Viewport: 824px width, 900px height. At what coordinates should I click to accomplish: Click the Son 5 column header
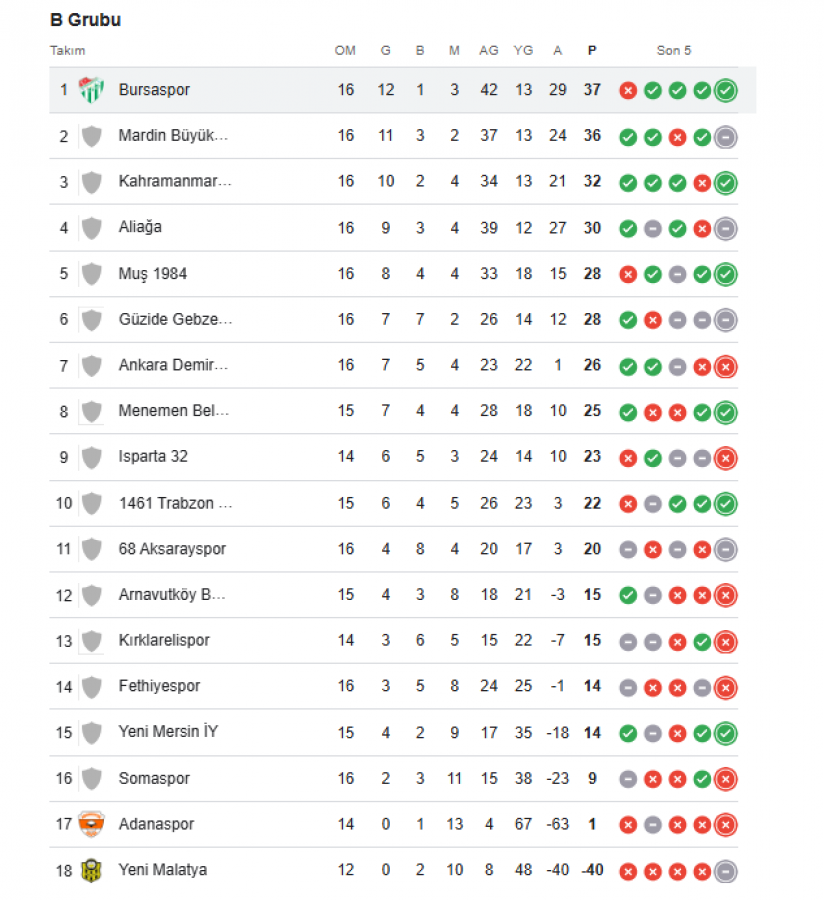[674, 51]
